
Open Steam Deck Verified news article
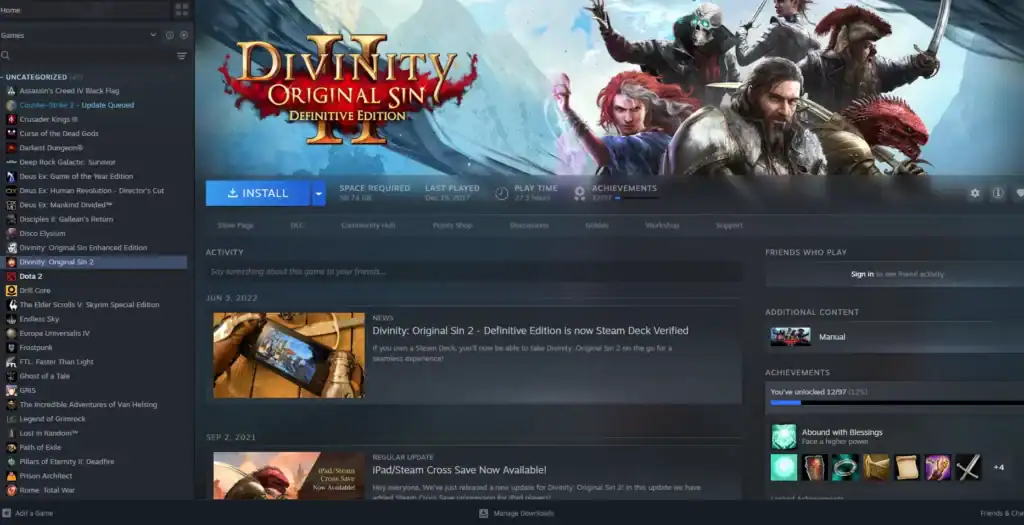(x=530, y=331)
